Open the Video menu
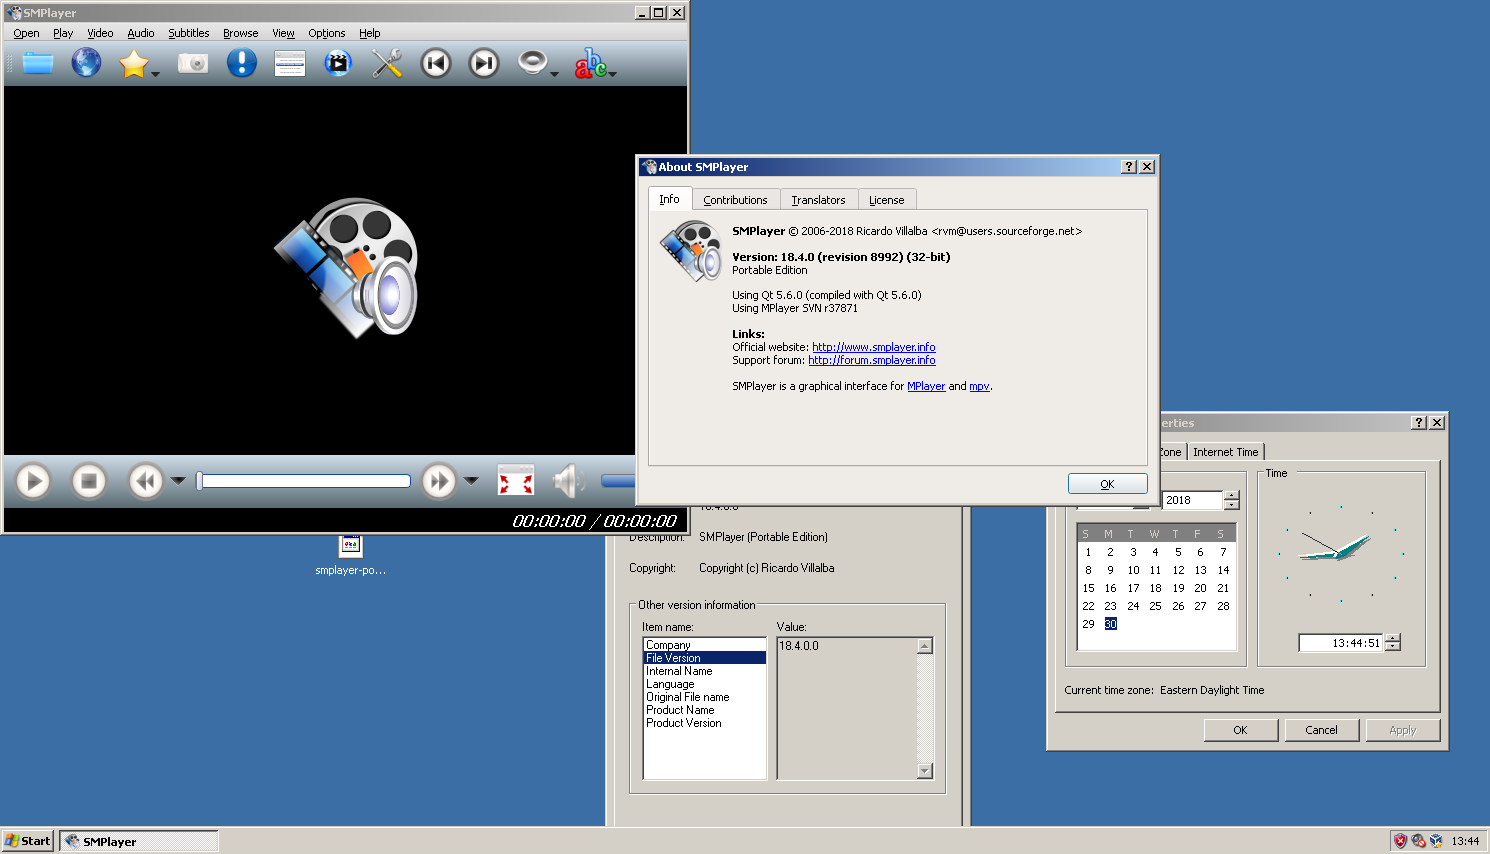This screenshot has height=854, width=1490. [100, 33]
